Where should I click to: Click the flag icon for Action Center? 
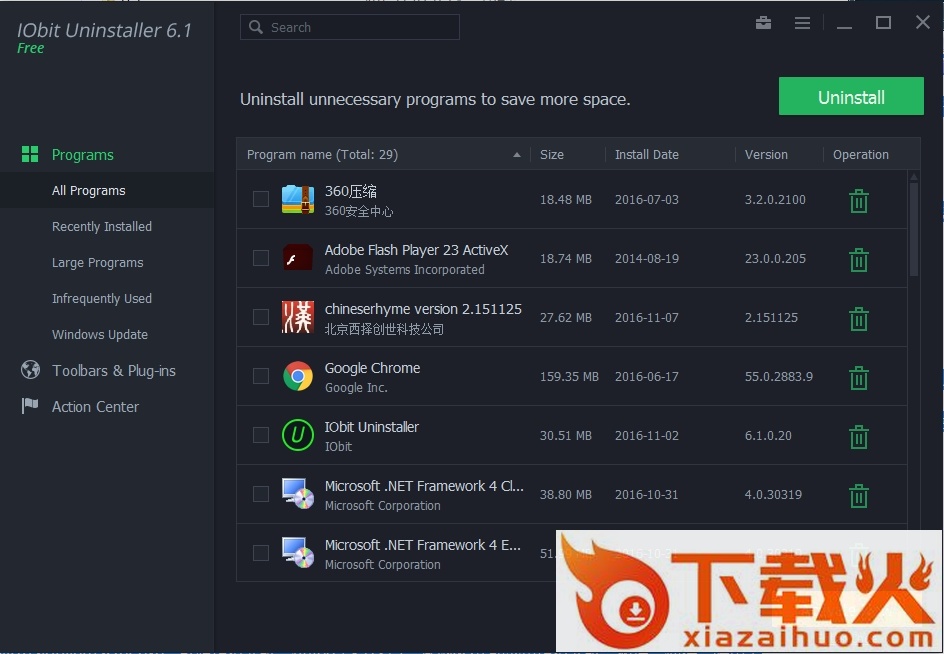pyautogui.click(x=30, y=405)
